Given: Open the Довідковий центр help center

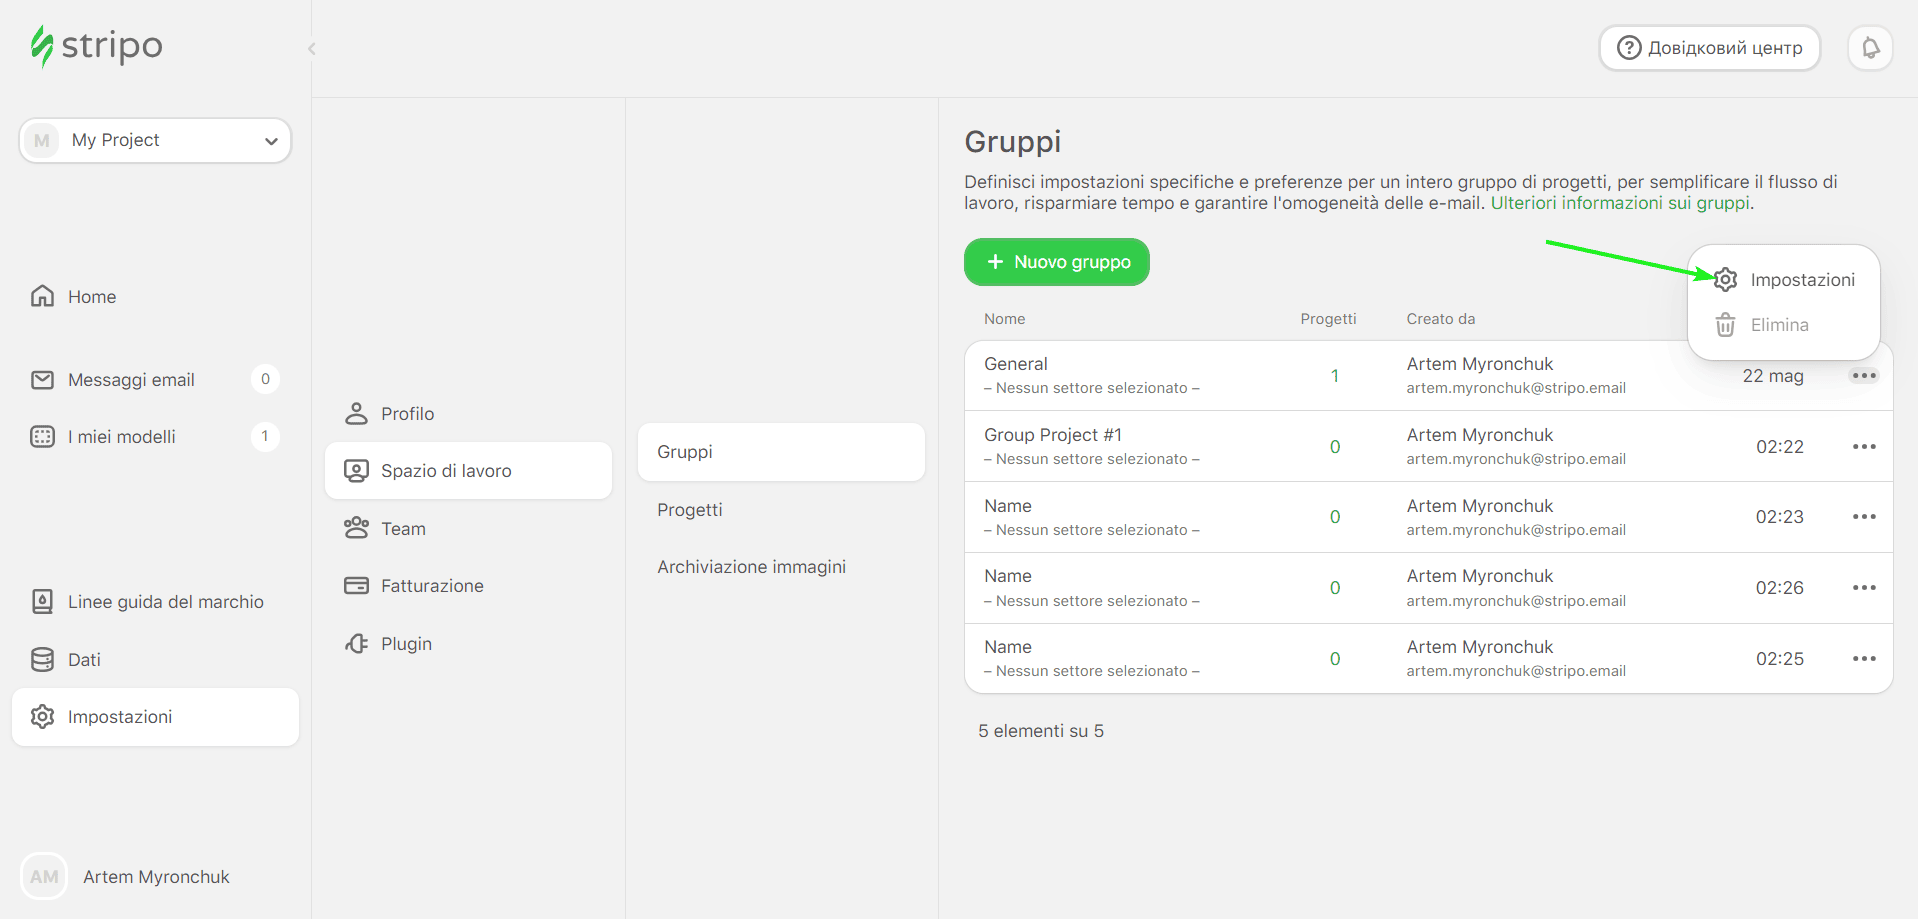Looking at the screenshot, I should pos(1709,48).
